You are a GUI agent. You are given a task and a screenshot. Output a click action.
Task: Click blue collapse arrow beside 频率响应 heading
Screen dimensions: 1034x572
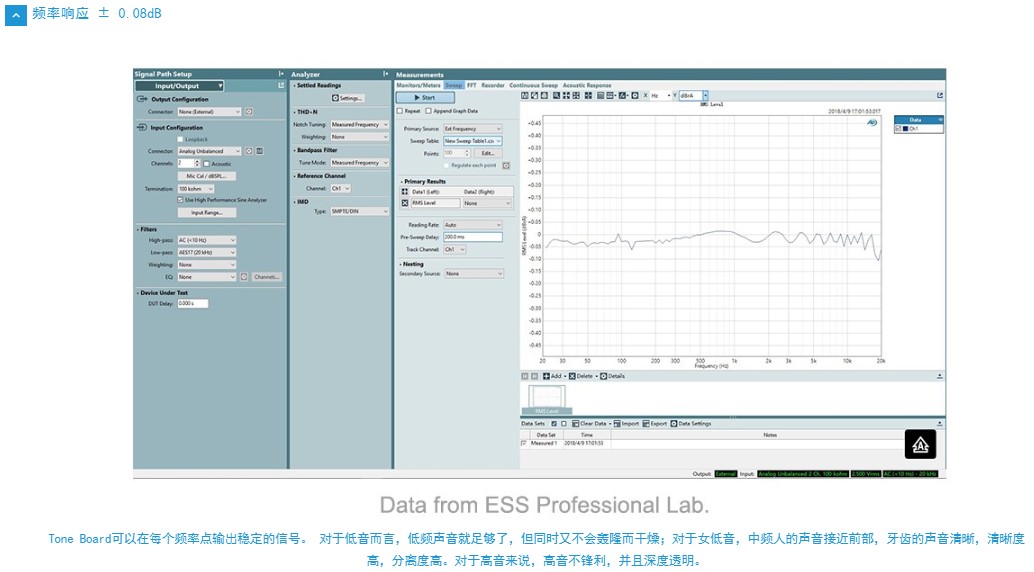(16, 15)
